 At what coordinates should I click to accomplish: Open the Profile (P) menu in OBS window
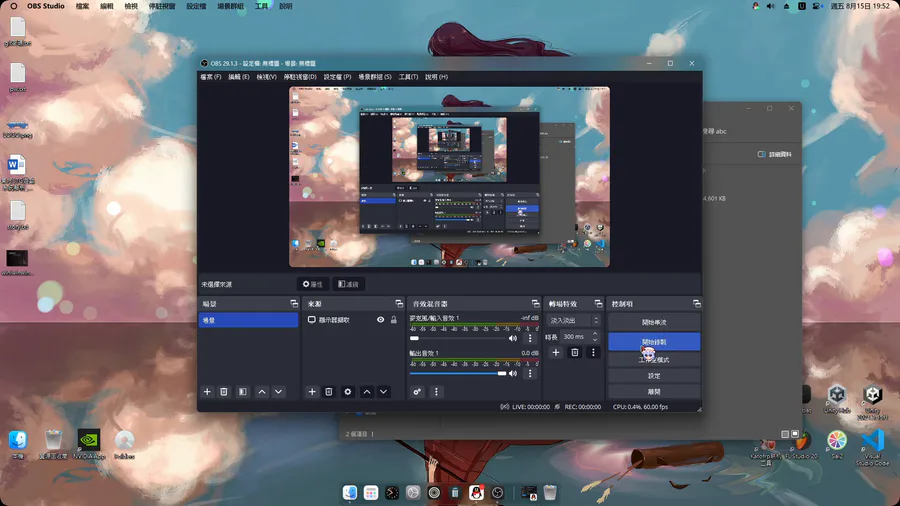click(x=338, y=77)
